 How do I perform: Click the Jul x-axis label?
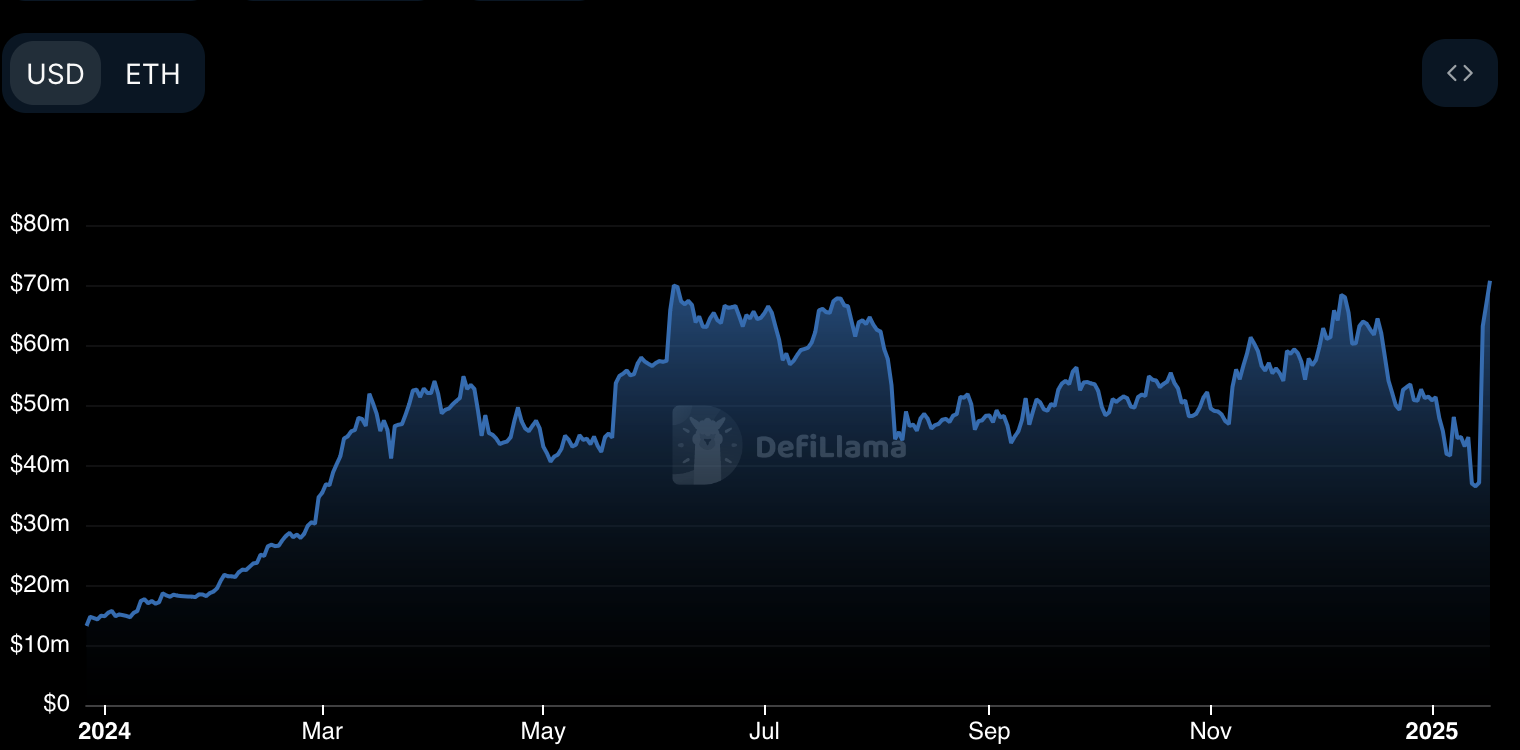(x=764, y=732)
